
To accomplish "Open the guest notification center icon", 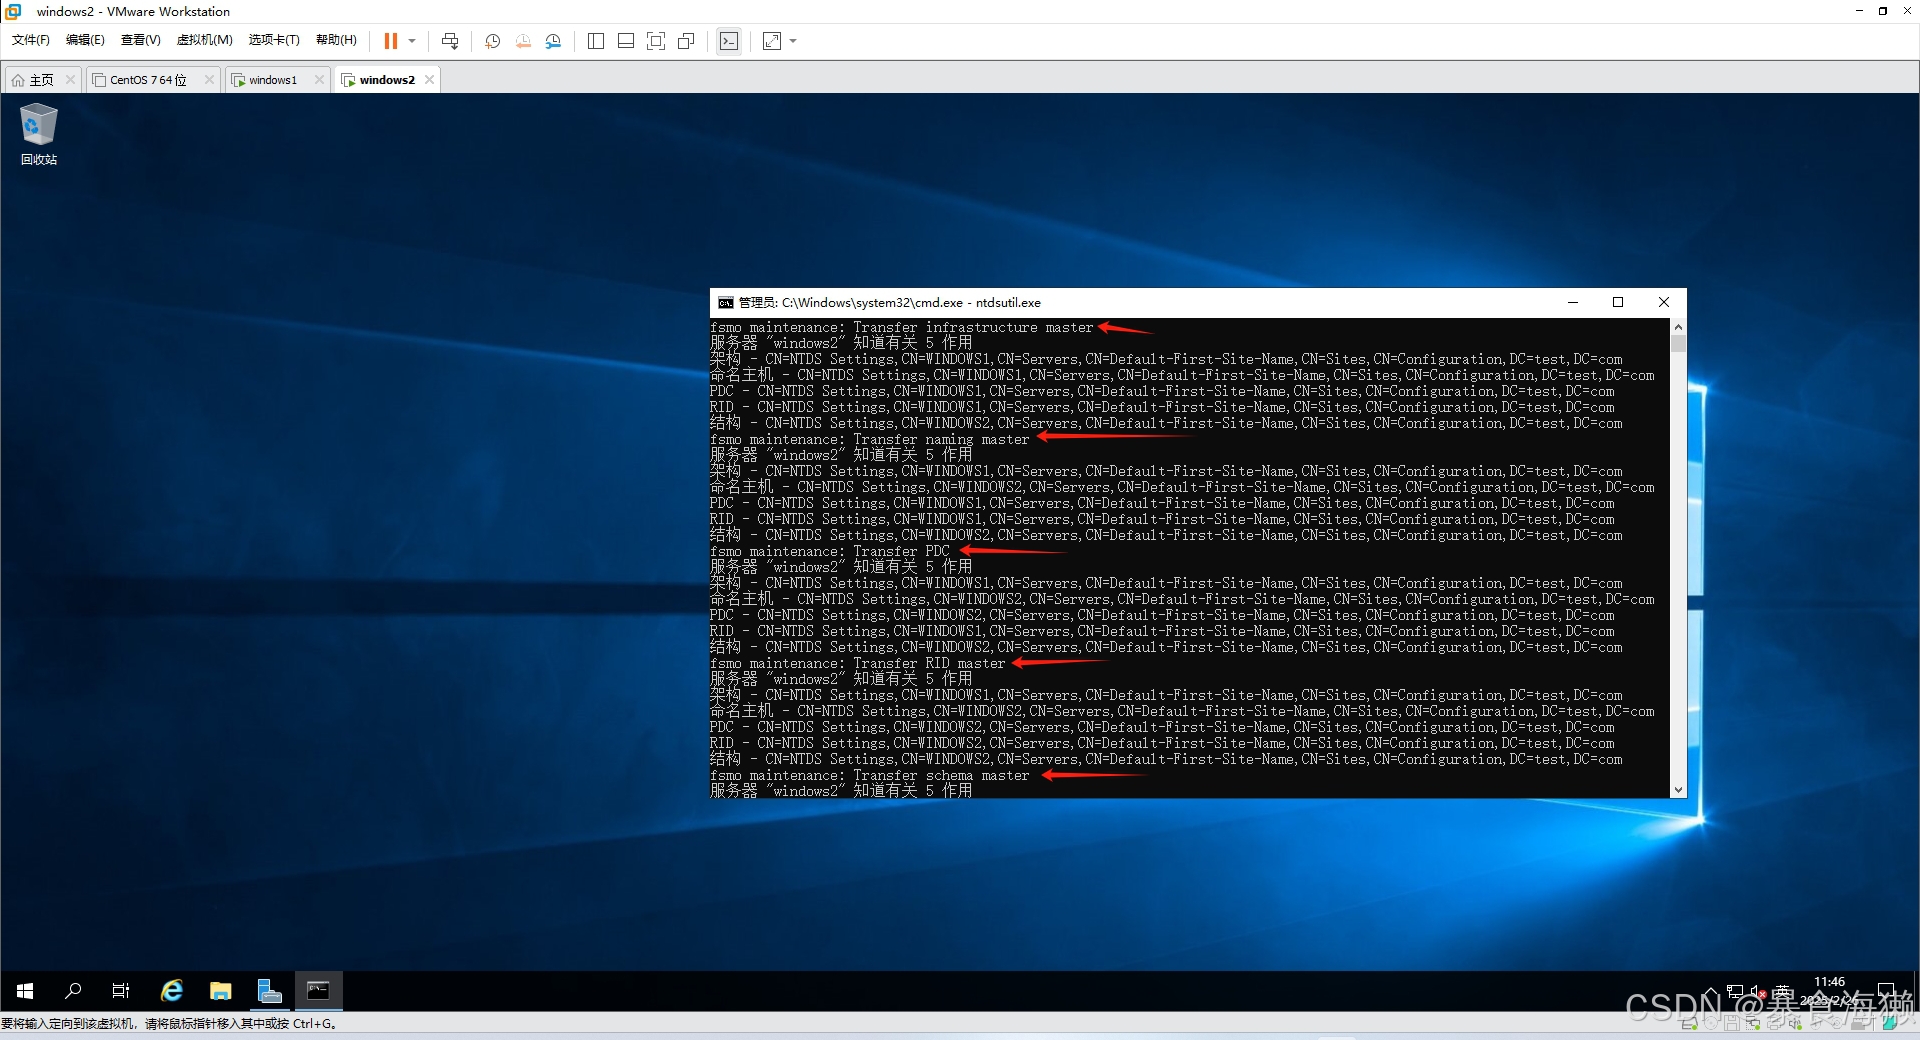I will pos(1886,991).
